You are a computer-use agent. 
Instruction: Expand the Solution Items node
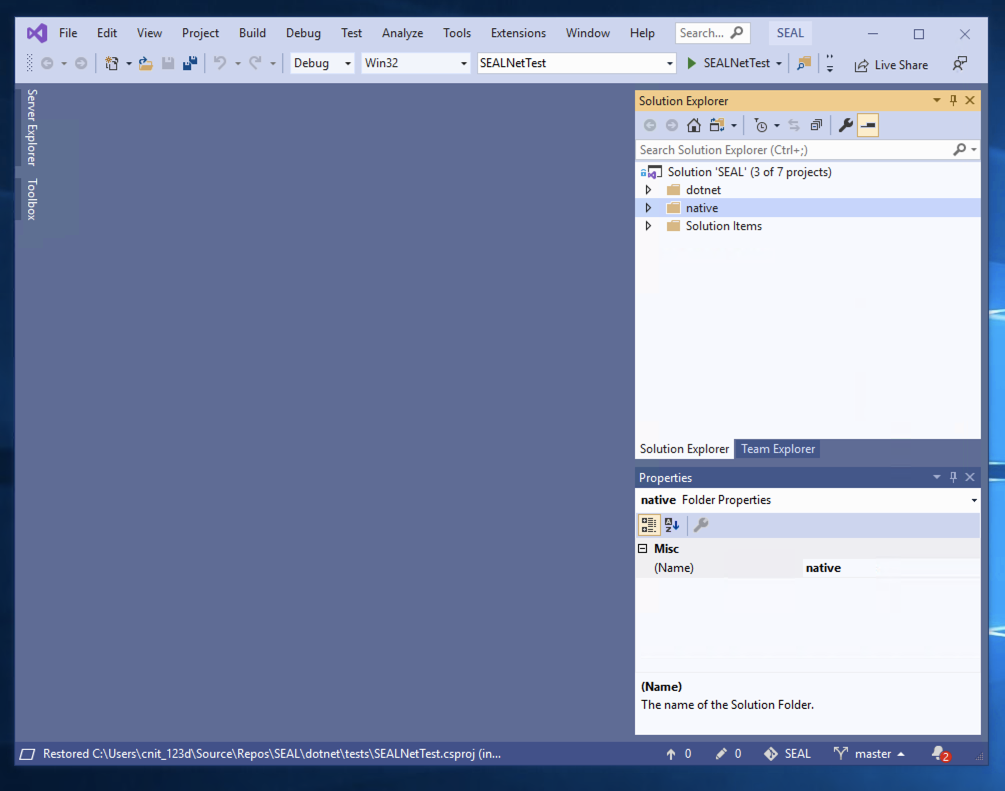tap(648, 226)
